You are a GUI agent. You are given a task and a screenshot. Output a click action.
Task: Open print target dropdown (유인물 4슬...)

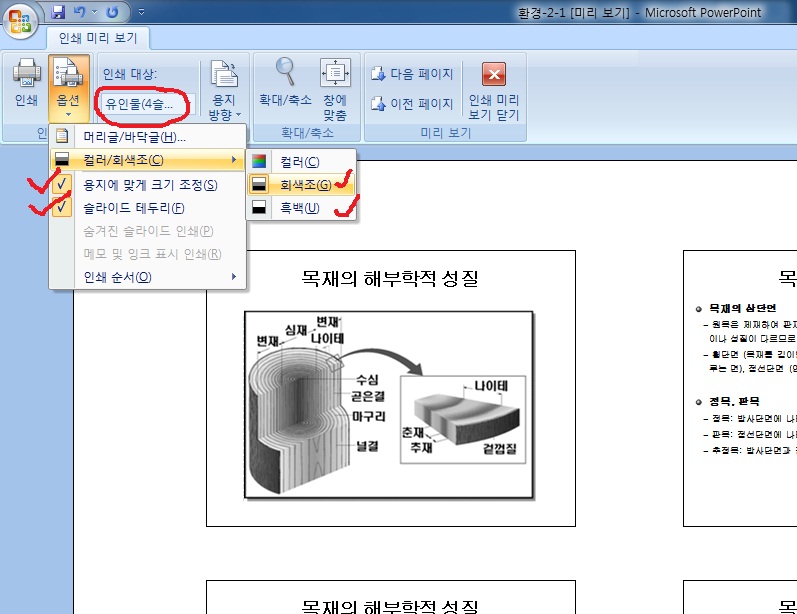(x=139, y=103)
